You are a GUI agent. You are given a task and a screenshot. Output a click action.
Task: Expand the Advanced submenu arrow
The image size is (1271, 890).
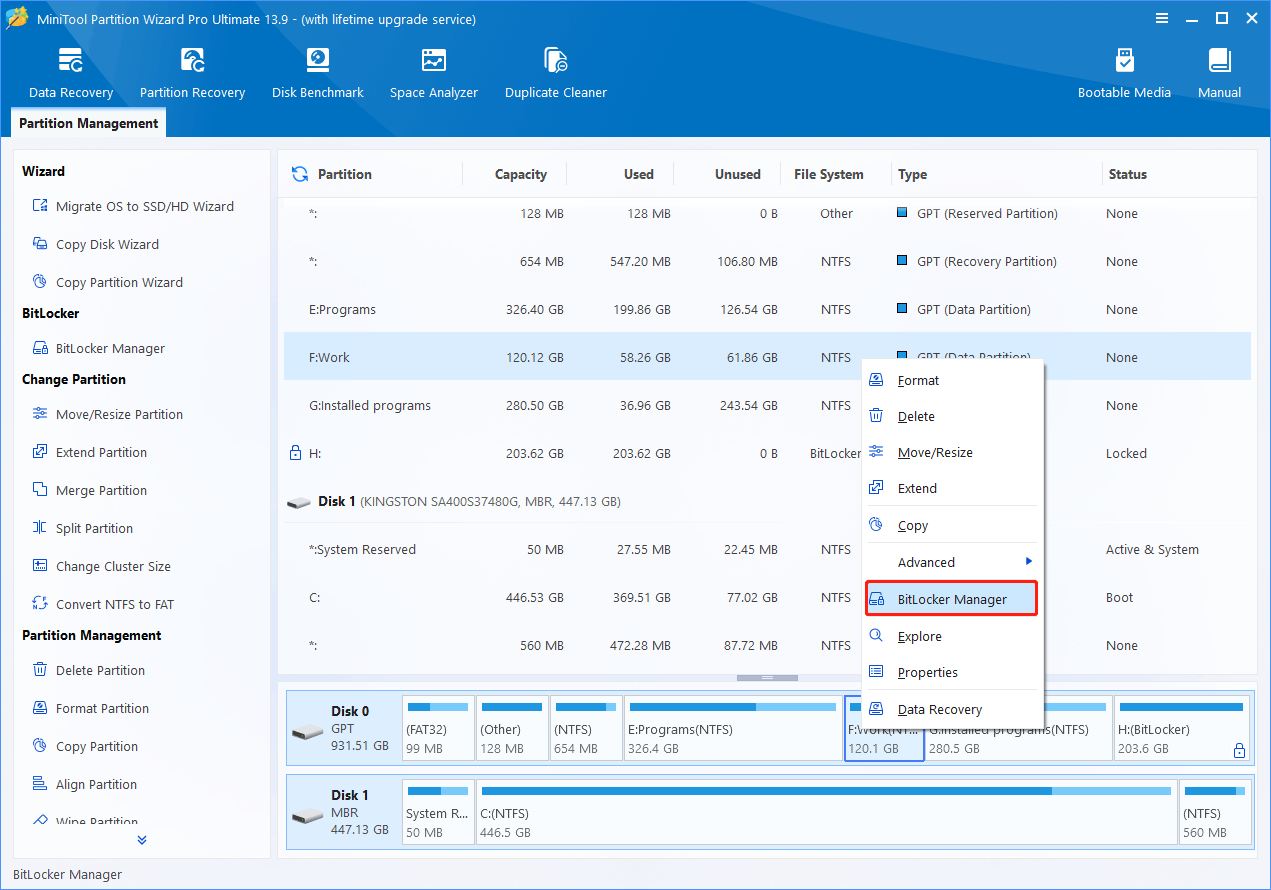[x=1029, y=561]
